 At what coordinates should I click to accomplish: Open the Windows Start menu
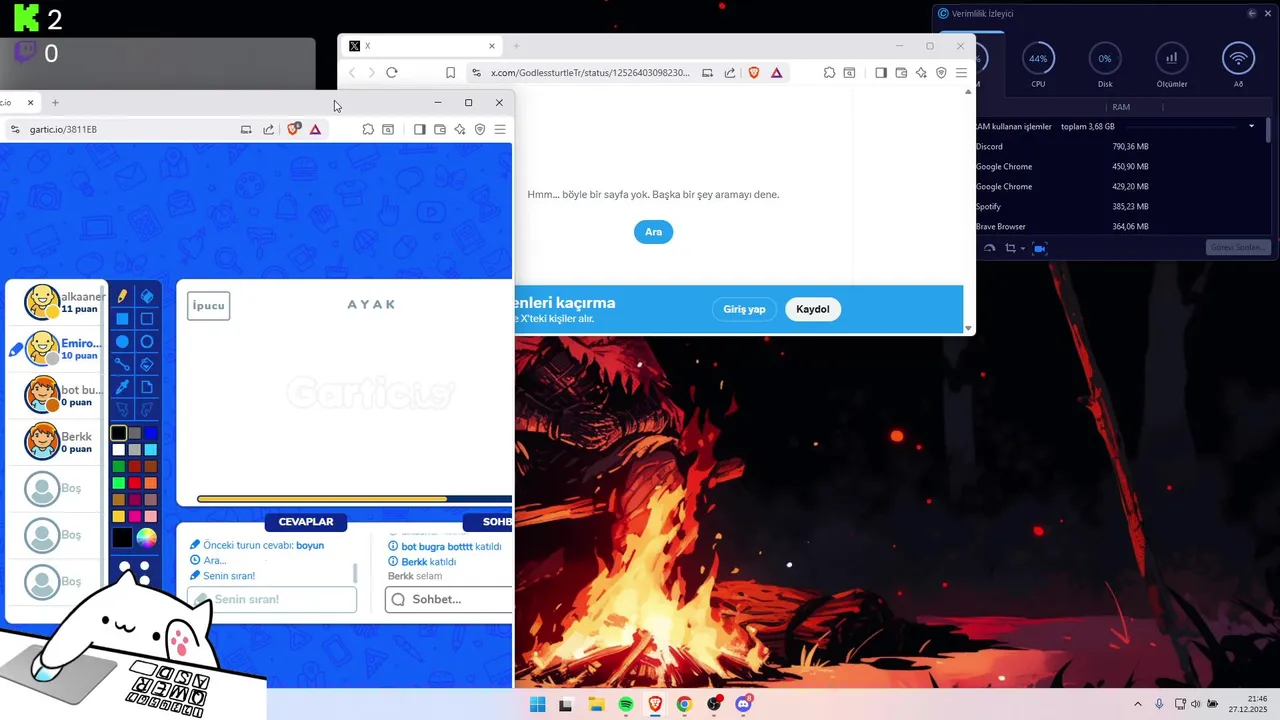[537, 704]
